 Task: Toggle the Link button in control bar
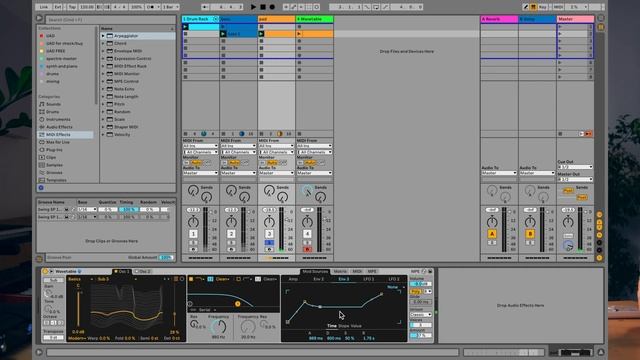[44, 7]
